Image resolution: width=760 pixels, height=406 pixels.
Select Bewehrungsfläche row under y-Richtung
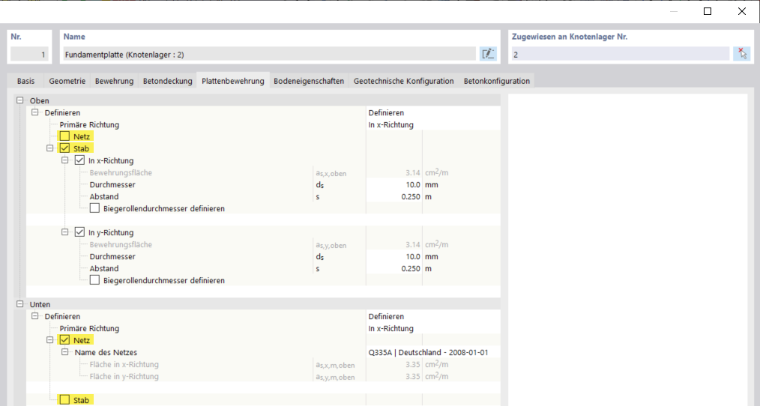click(x=263, y=244)
